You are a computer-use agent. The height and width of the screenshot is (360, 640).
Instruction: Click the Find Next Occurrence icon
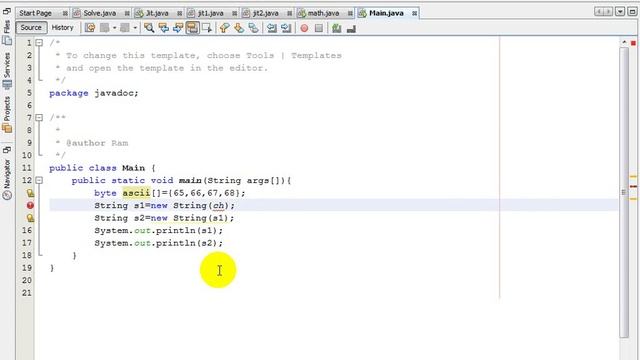[178, 28]
